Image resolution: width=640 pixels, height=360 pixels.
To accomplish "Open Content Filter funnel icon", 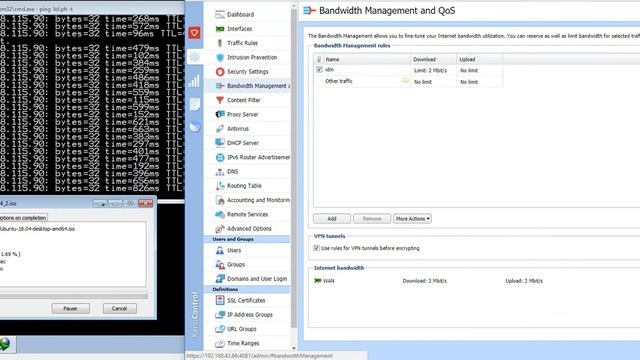I will tap(220, 100).
